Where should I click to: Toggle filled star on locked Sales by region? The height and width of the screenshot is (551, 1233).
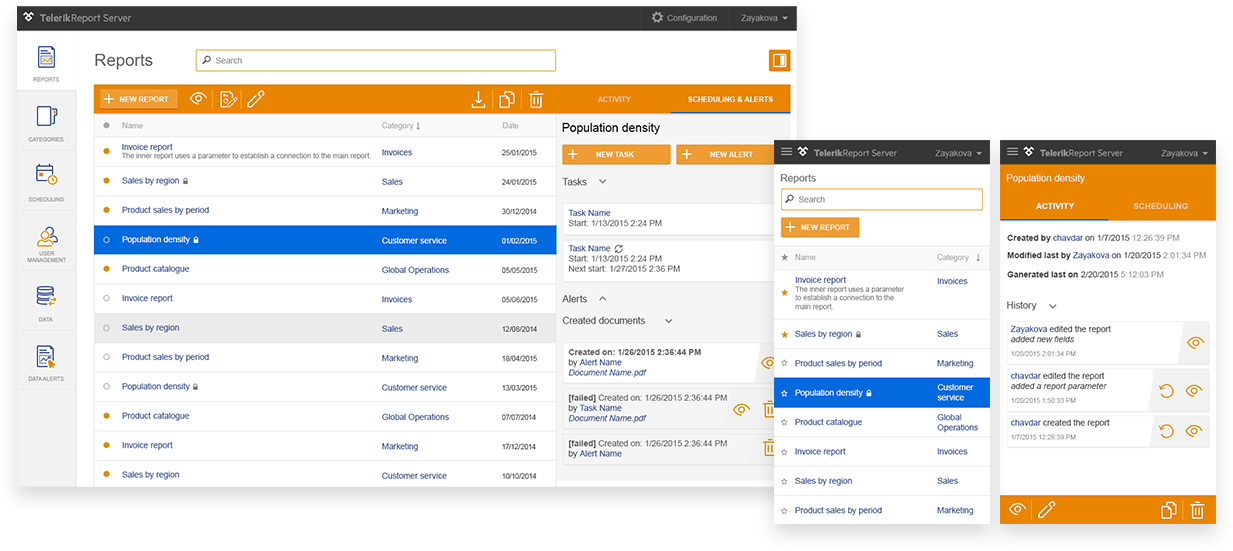click(784, 334)
